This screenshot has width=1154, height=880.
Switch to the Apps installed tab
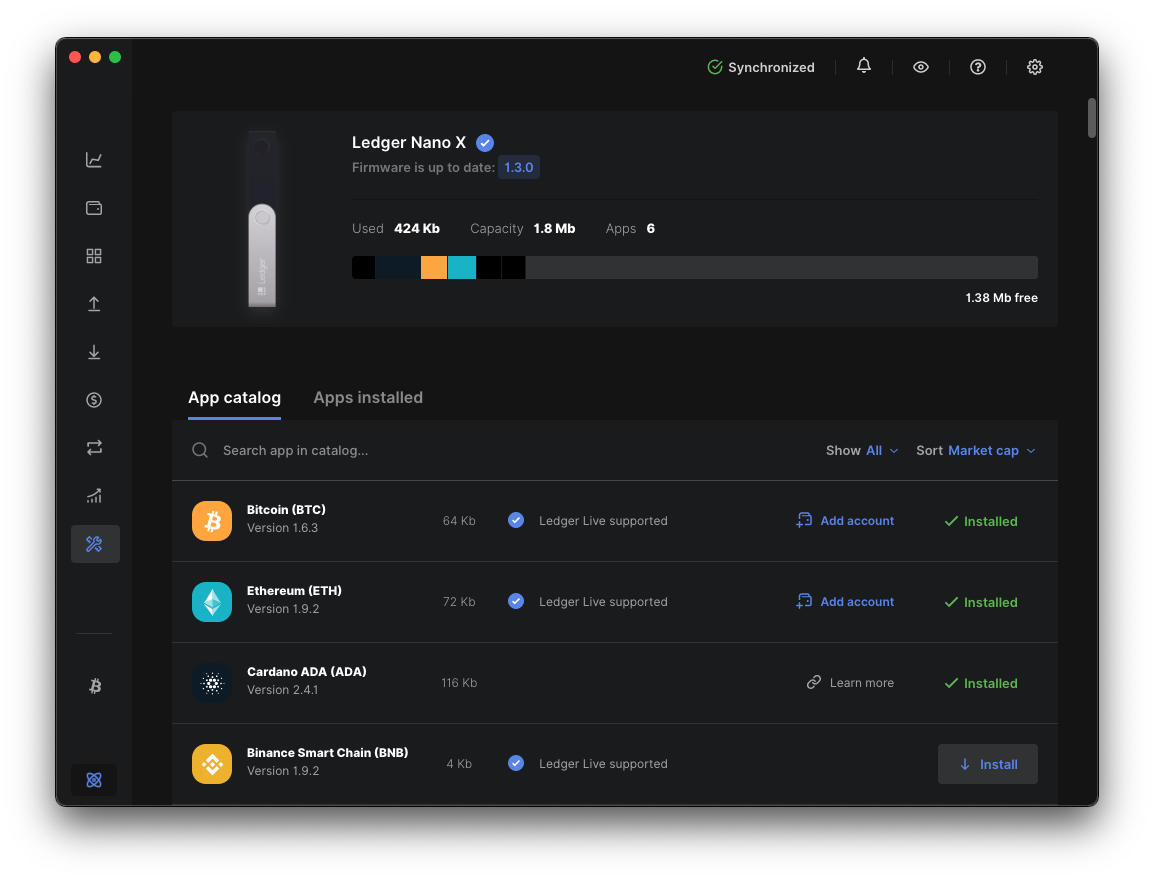pyautogui.click(x=368, y=398)
